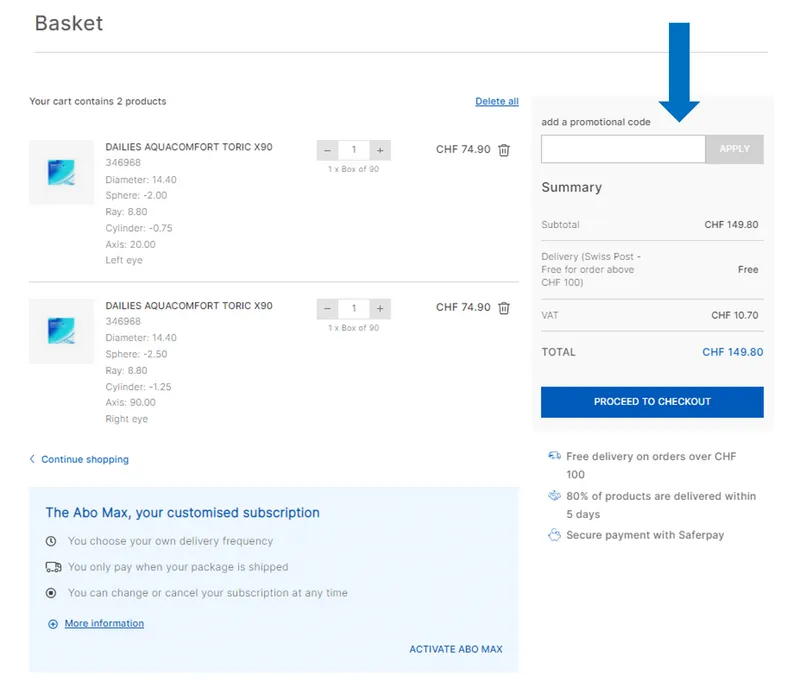Image resolution: width=800 pixels, height=682 pixels.
Task: Click quantity field of right eye product
Action: [x=354, y=309]
